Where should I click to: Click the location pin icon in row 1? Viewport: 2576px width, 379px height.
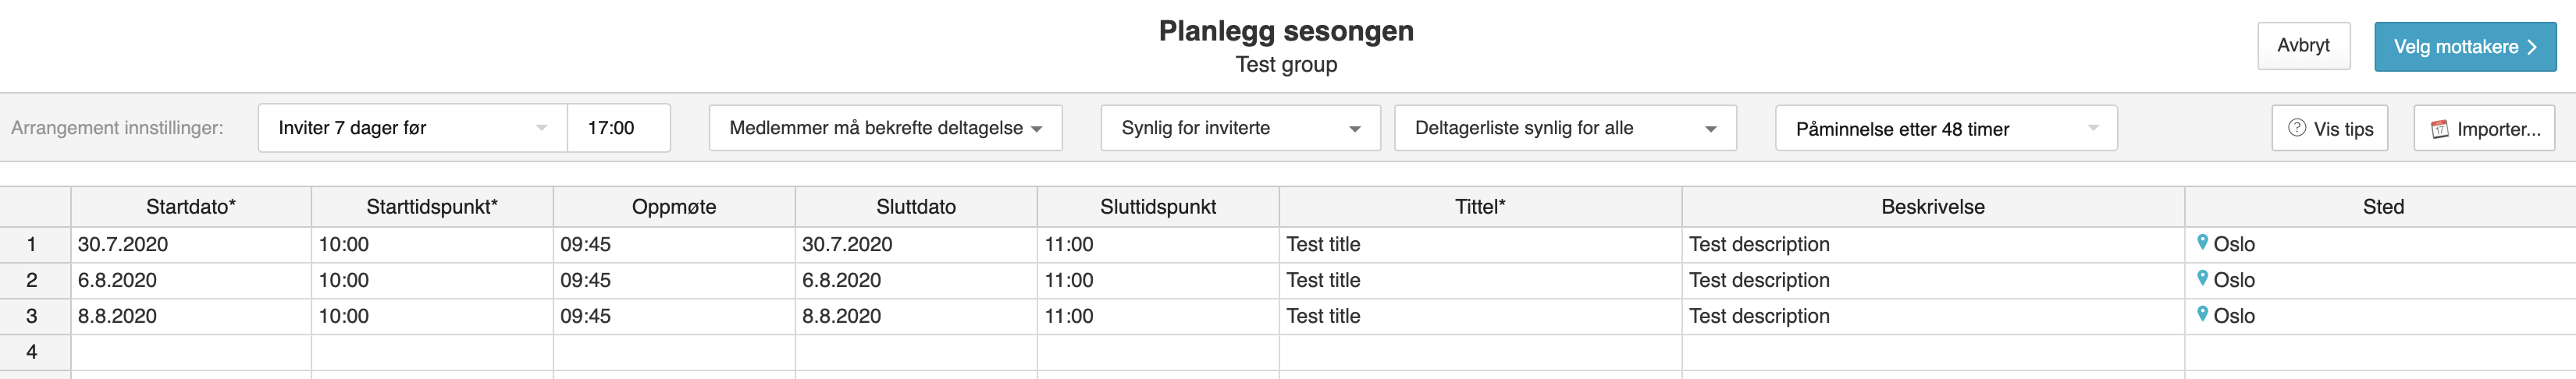tap(2202, 242)
